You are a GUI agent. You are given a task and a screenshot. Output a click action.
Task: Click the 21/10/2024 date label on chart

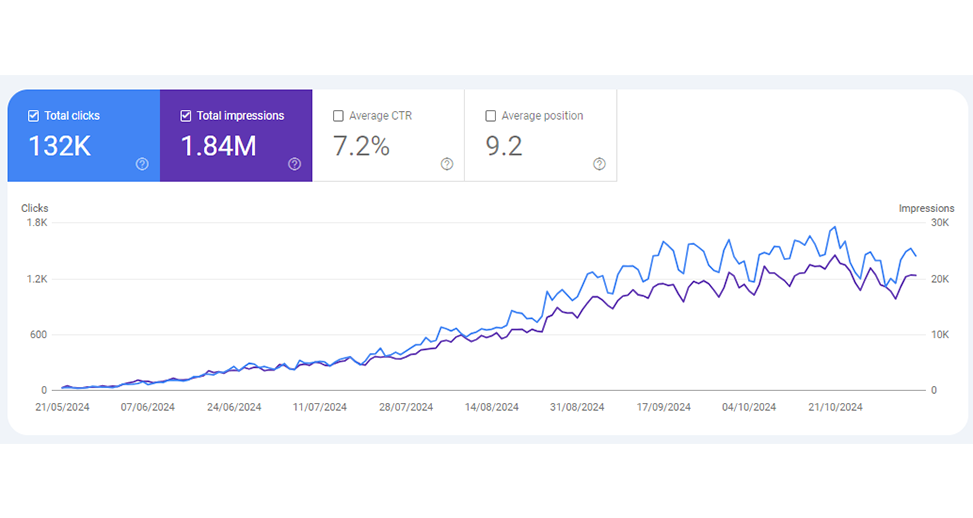coord(834,407)
